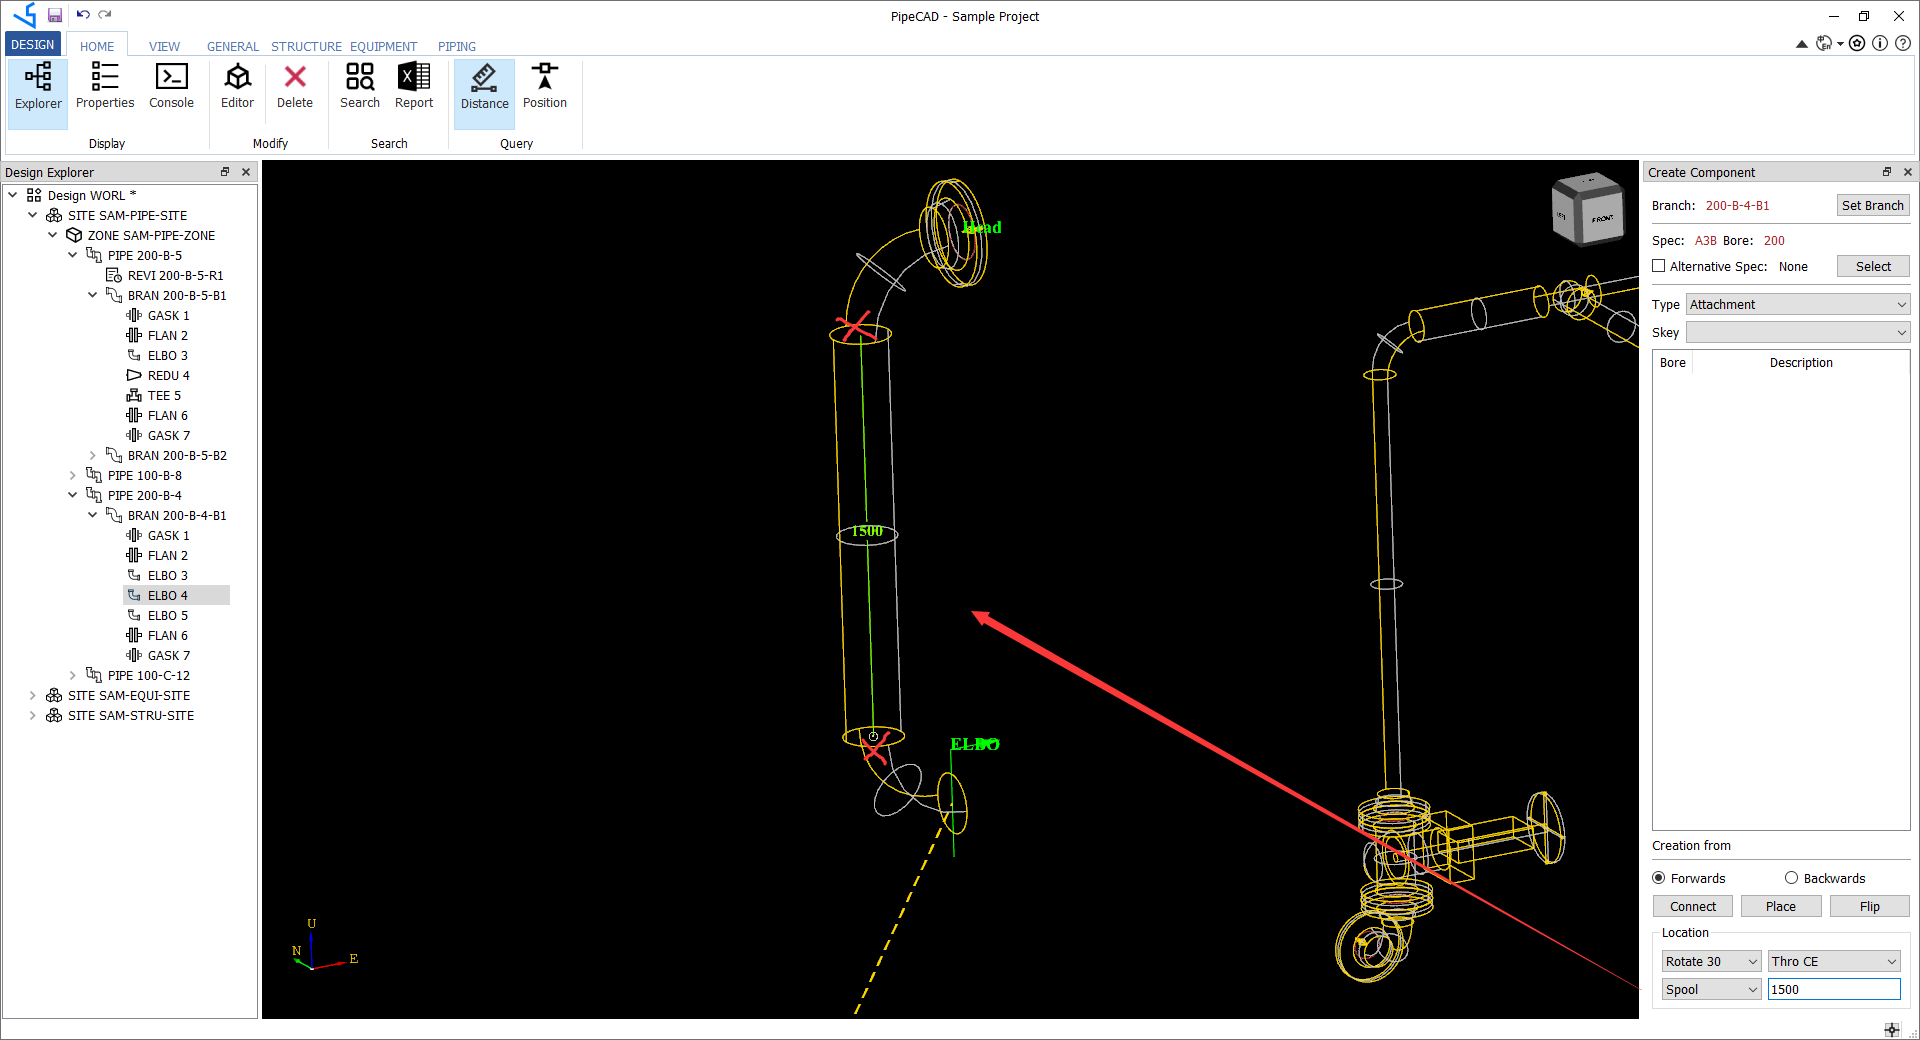Enable the Alternative Spec checkbox
Image resolution: width=1920 pixels, height=1040 pixels.
tap(1658, 266)
